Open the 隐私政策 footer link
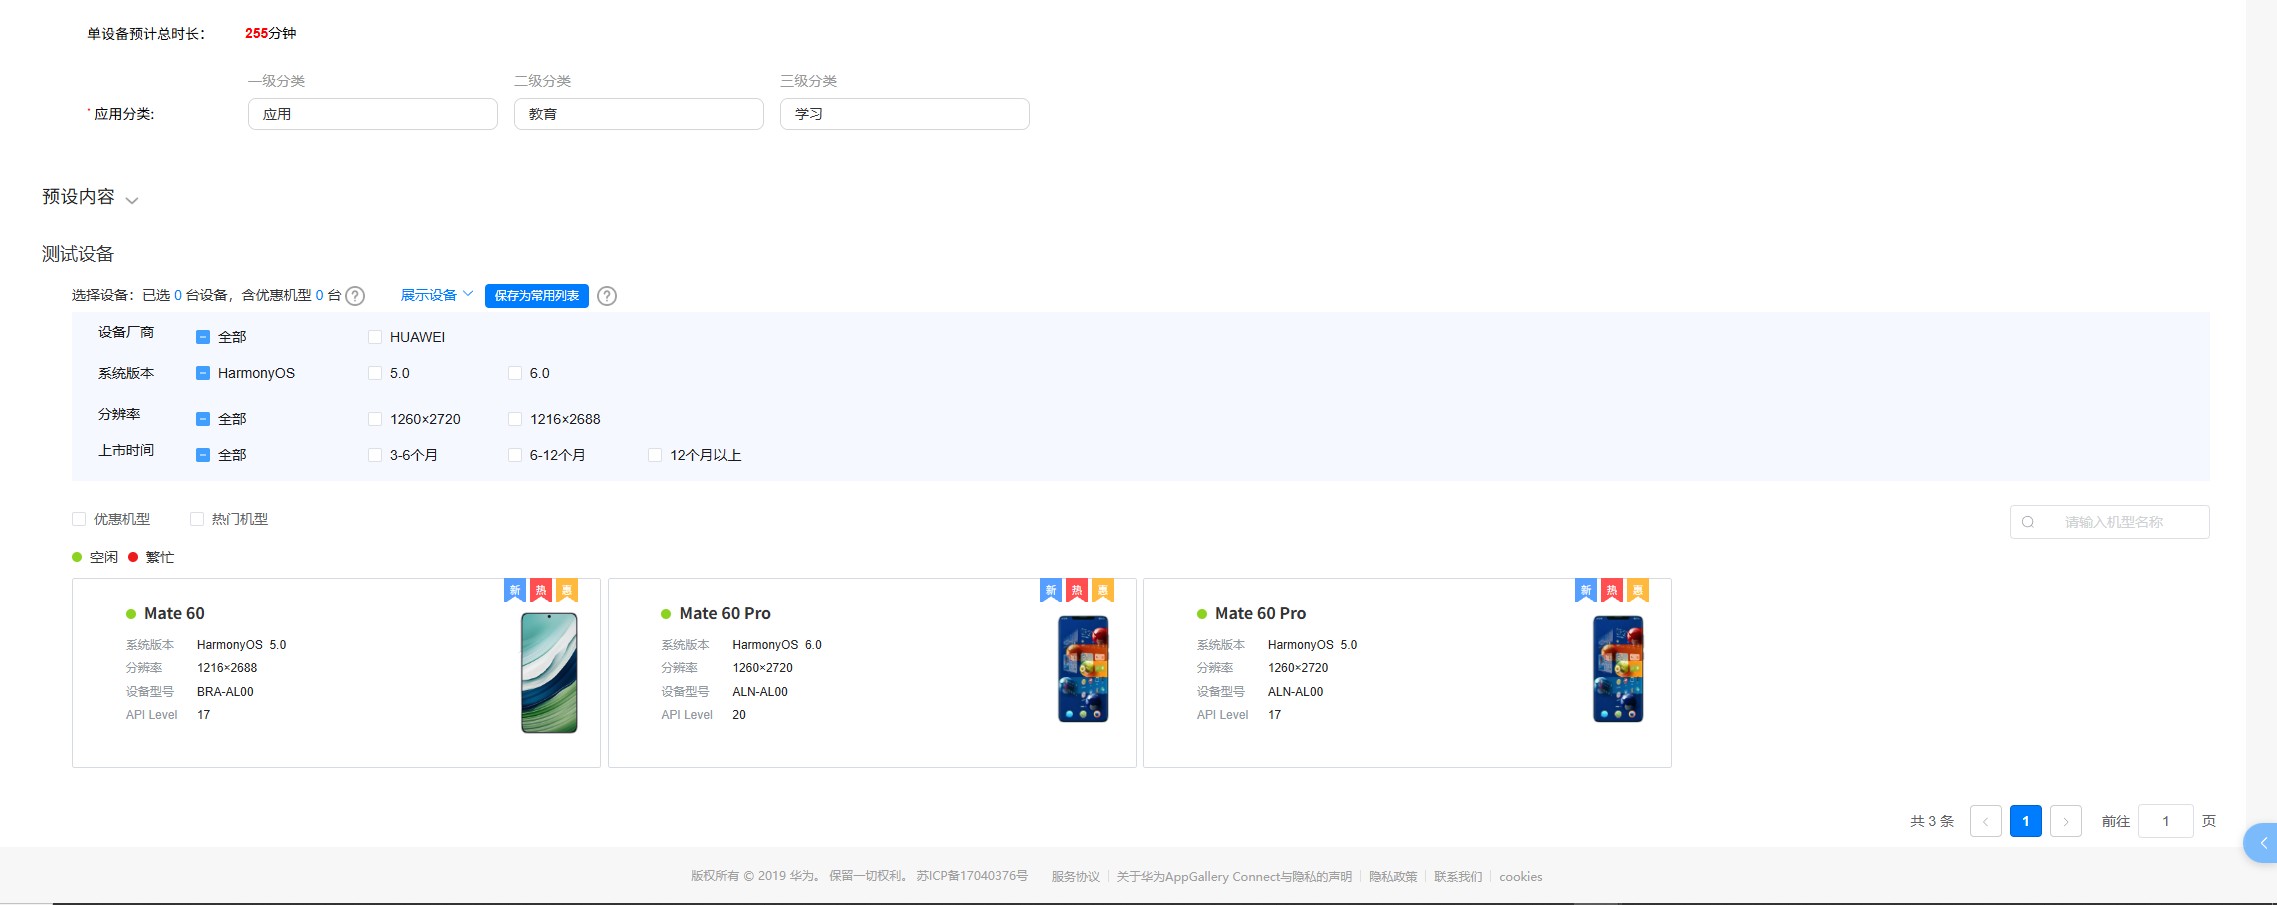The height and width of the screenshot is (905, 2277). pyautogui.click(x=1393, y=877)
